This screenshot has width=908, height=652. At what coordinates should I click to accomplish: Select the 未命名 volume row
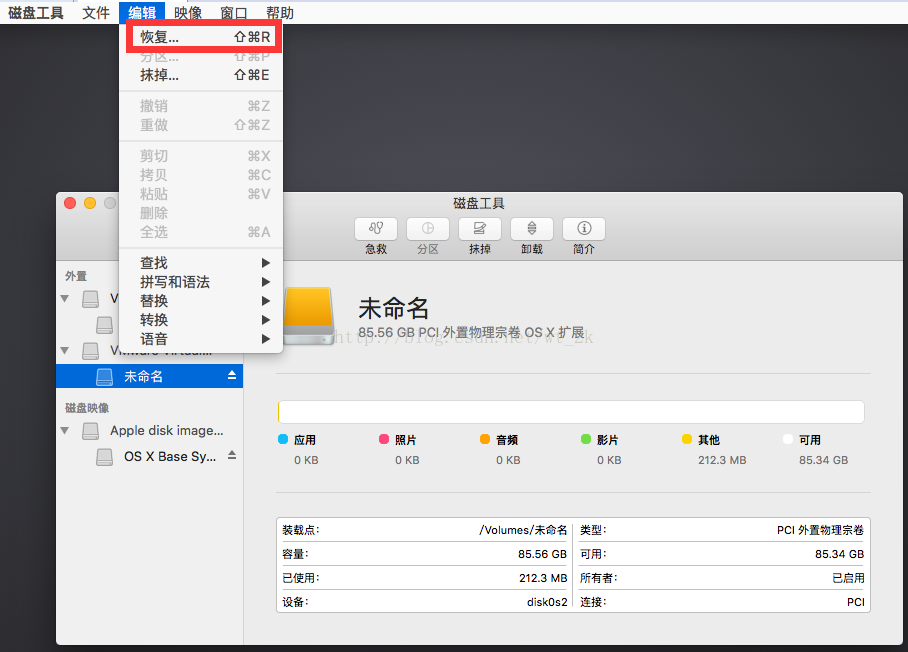point(149,376)
